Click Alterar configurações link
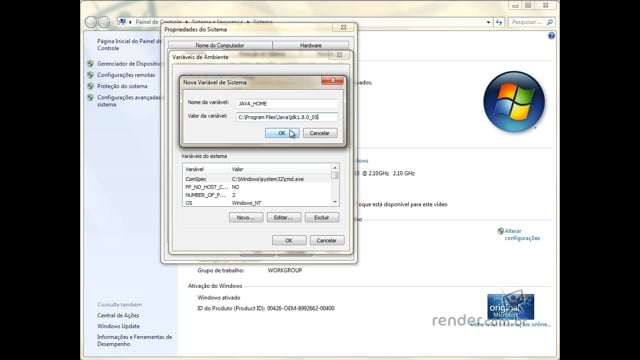This screenshot has height=360, width=640. [522, 234]
